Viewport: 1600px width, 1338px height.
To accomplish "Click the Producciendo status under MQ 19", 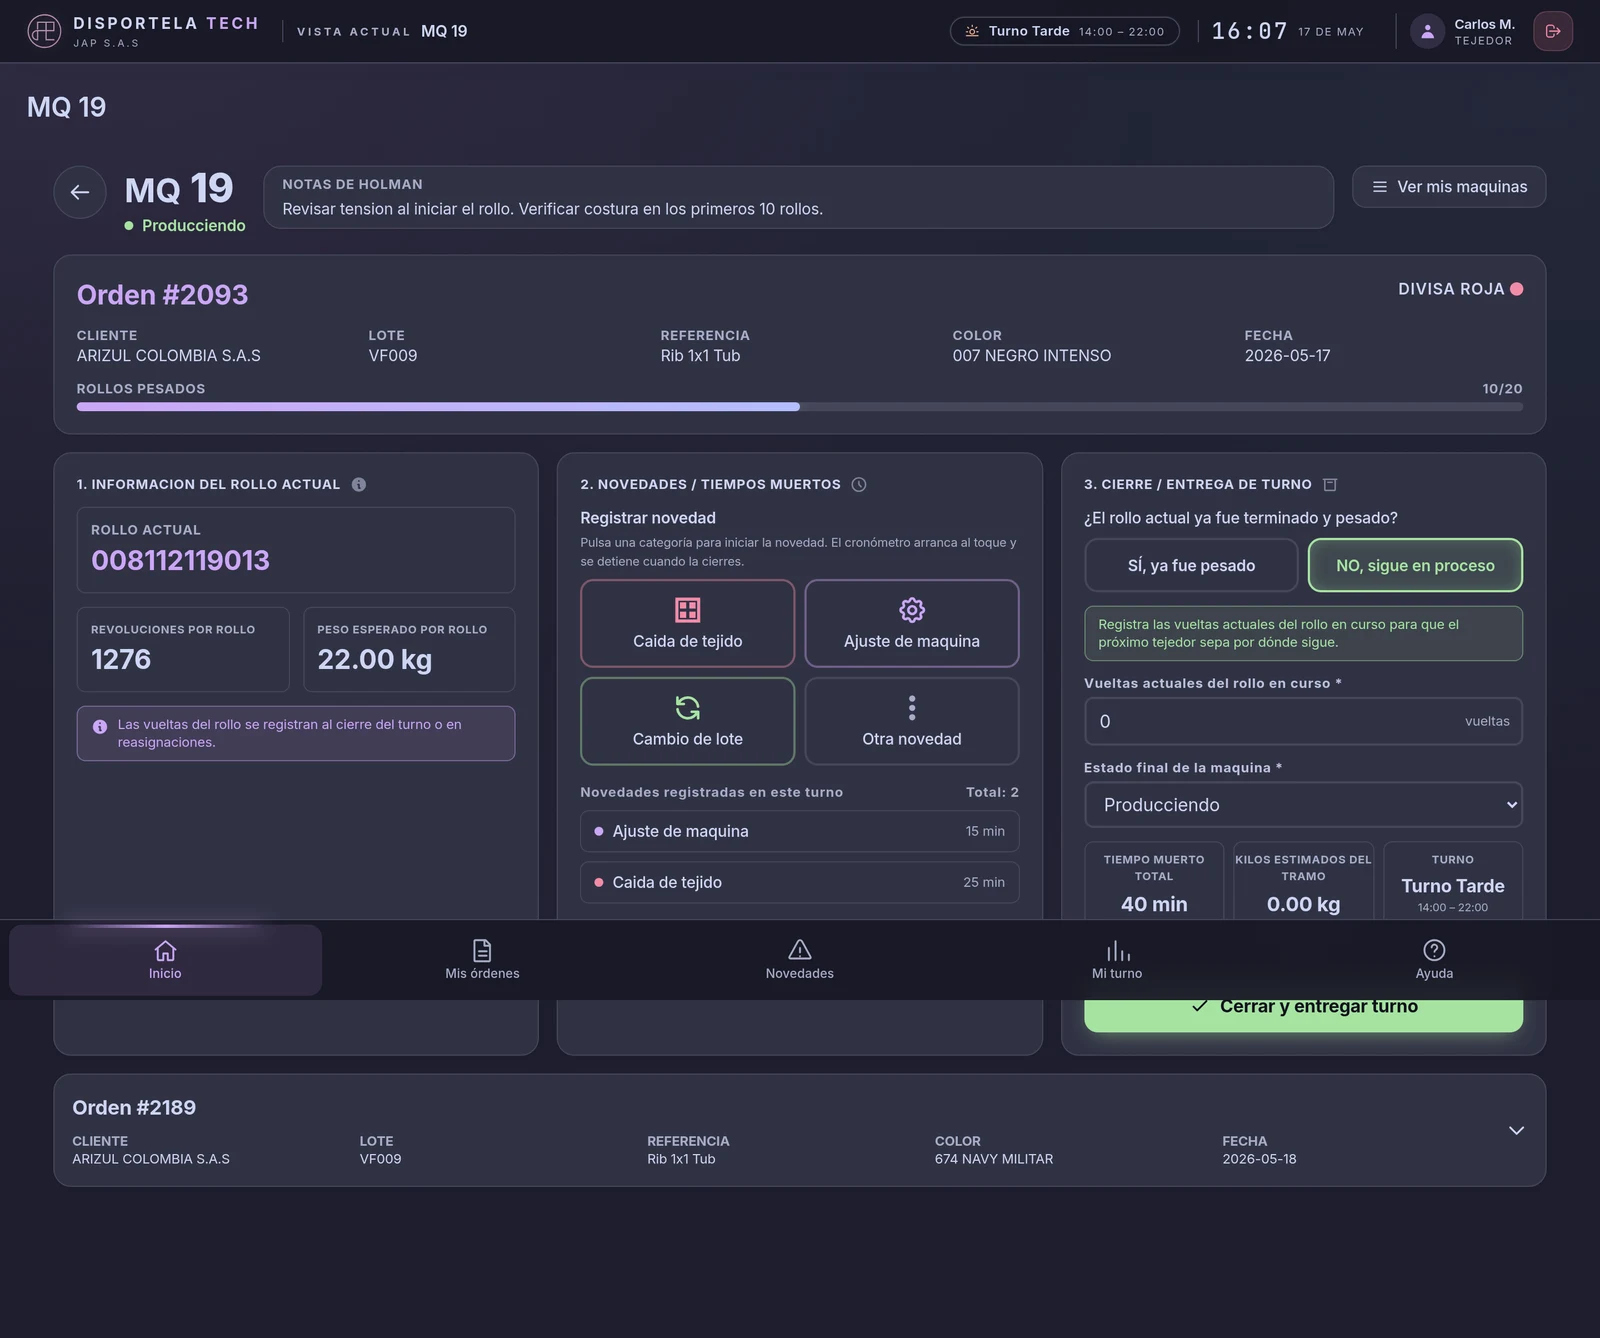I will point(185,226).
